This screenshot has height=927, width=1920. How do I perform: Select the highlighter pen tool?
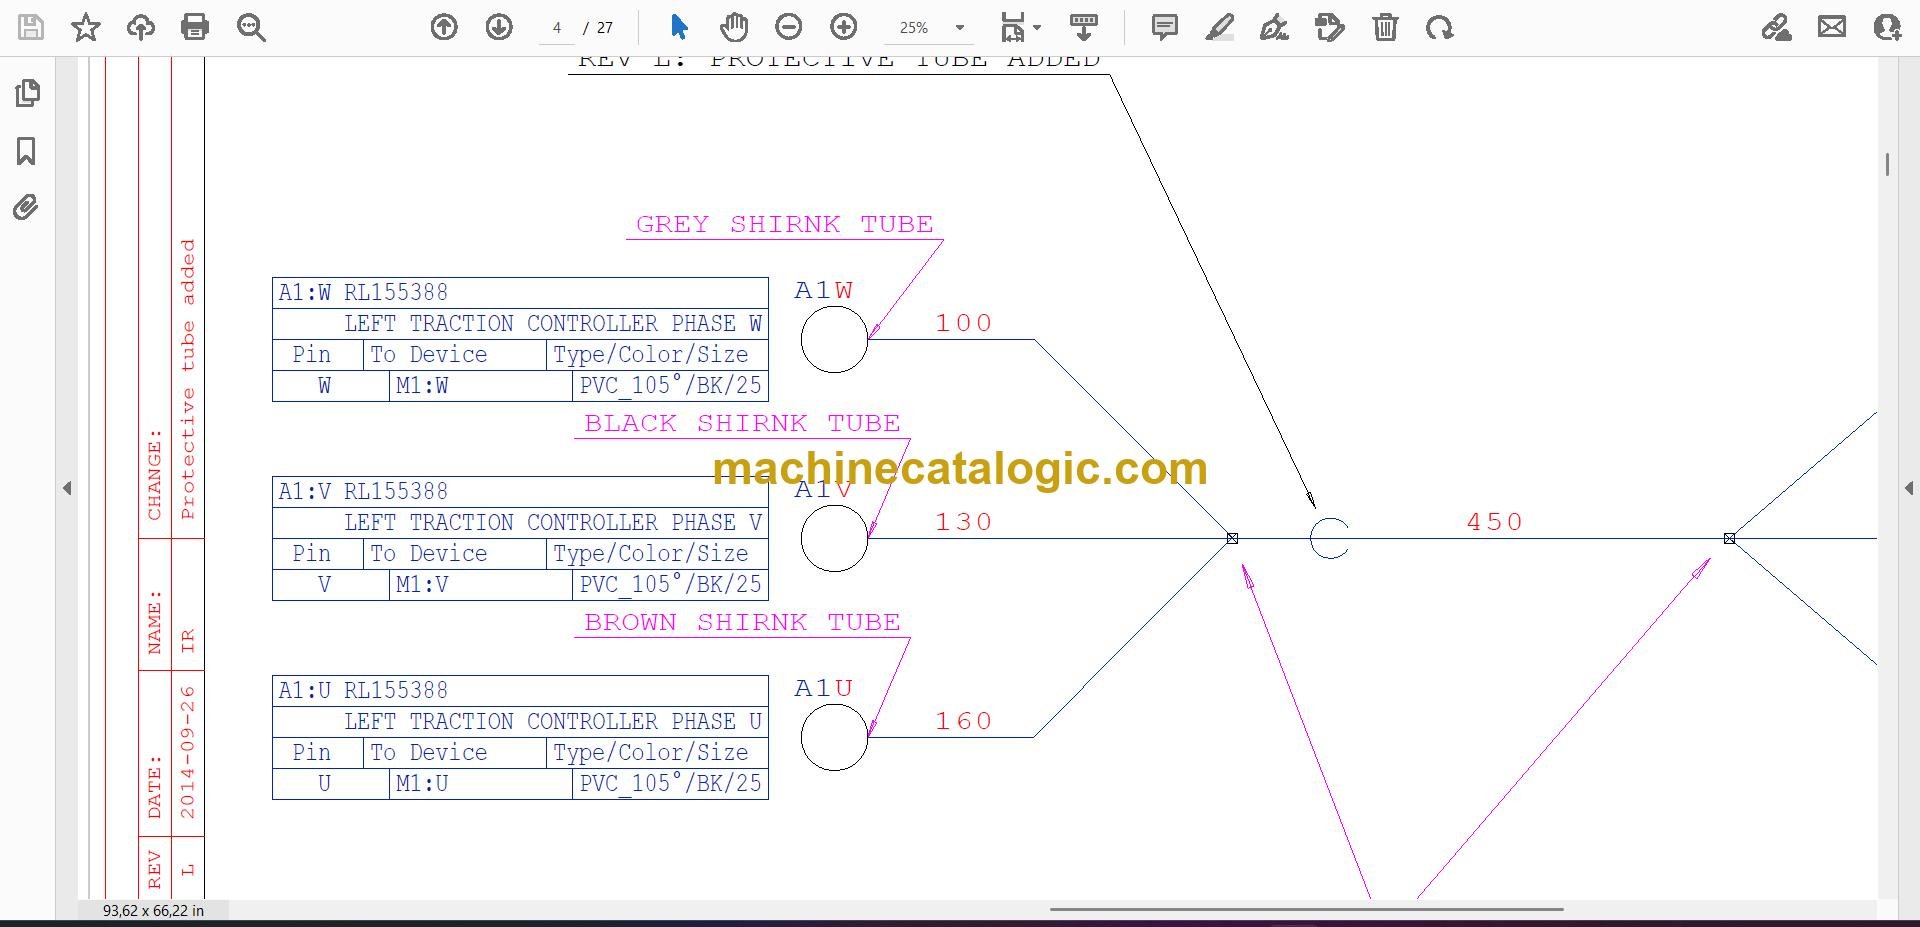(x=1219, y=27)
